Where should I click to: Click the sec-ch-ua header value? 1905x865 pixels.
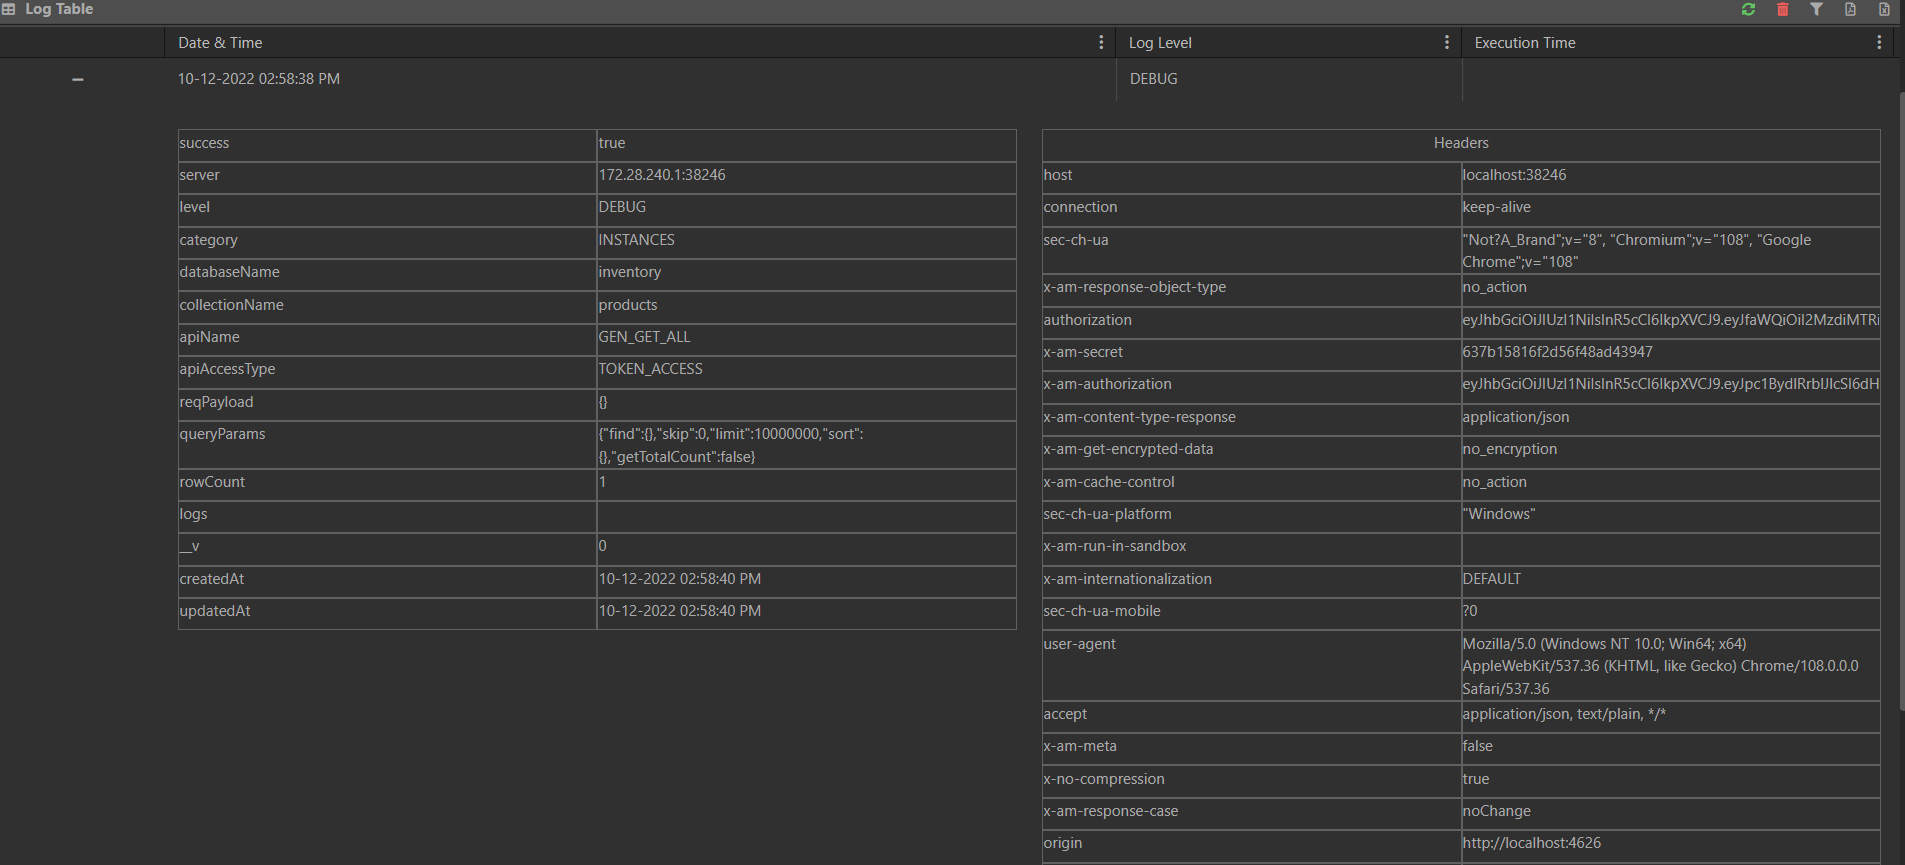point(1636,251)
